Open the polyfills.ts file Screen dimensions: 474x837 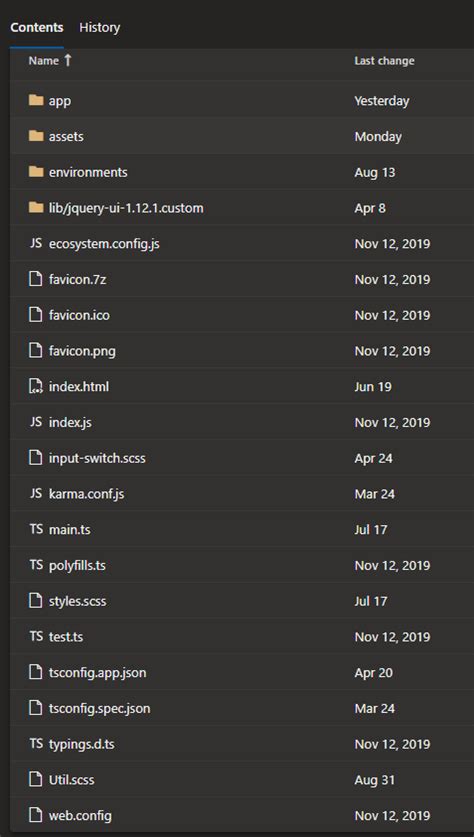(x=77, y=565)
